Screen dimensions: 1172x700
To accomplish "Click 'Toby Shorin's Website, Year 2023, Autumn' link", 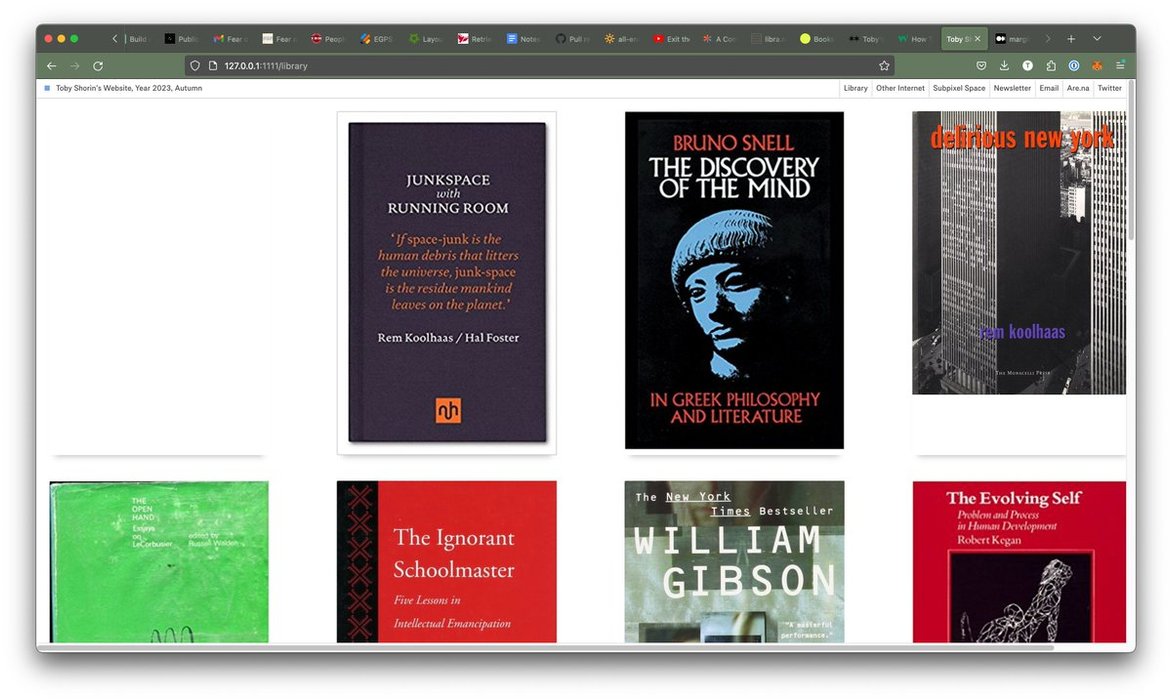I will coord(129,88).
